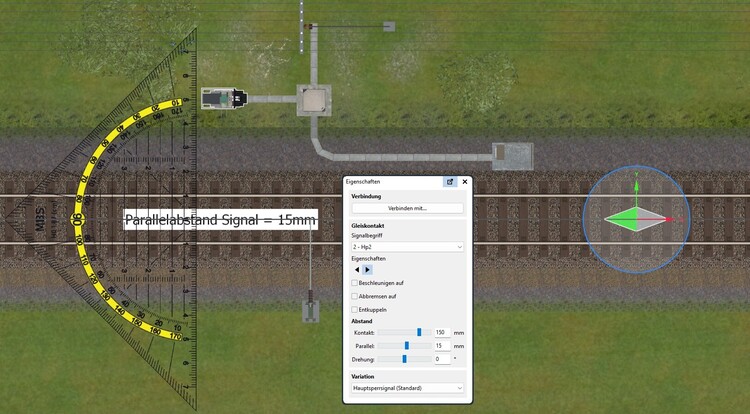Select the square concrete junction slab

(314, 100)
